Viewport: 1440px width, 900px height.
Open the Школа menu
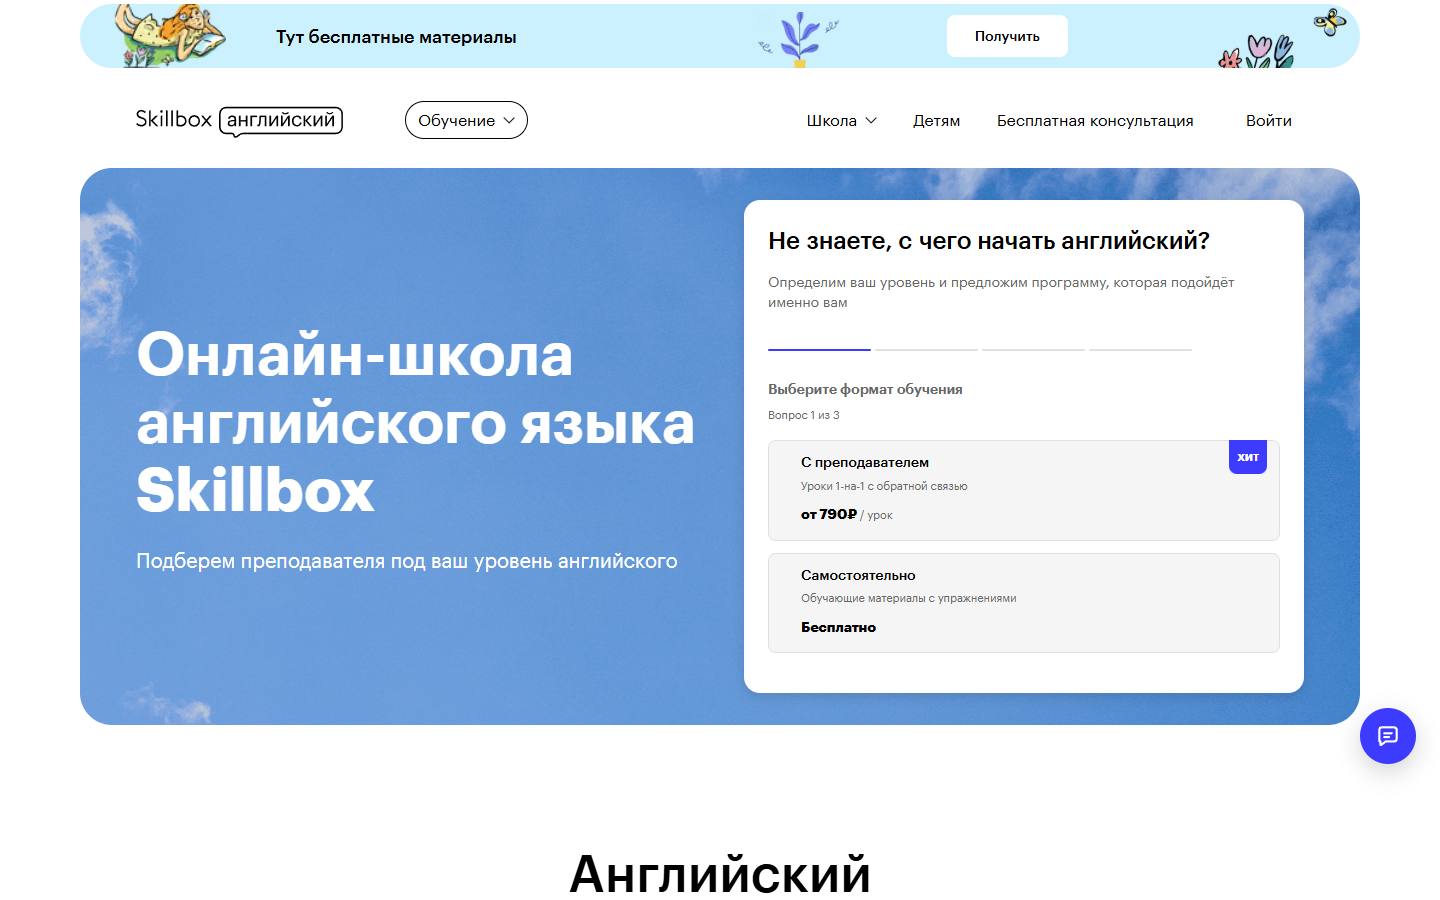(x=841, y=120)
